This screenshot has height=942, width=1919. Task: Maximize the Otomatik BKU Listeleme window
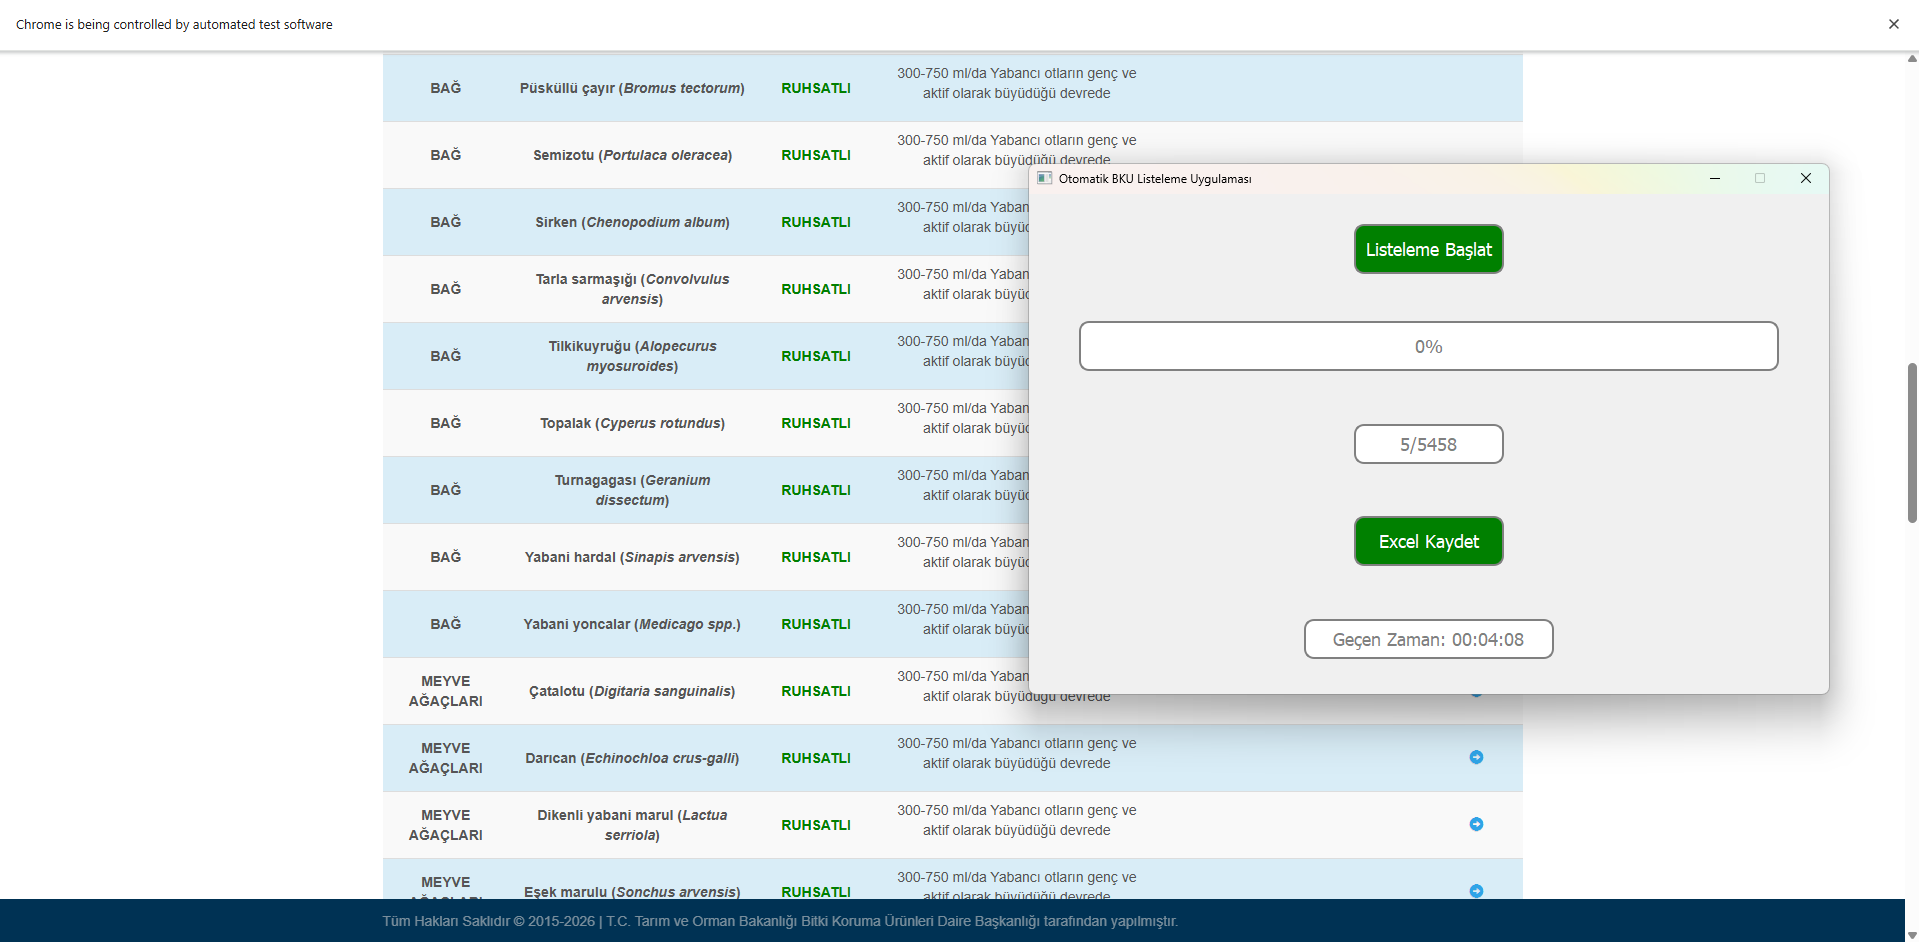tap(1760, 178)
